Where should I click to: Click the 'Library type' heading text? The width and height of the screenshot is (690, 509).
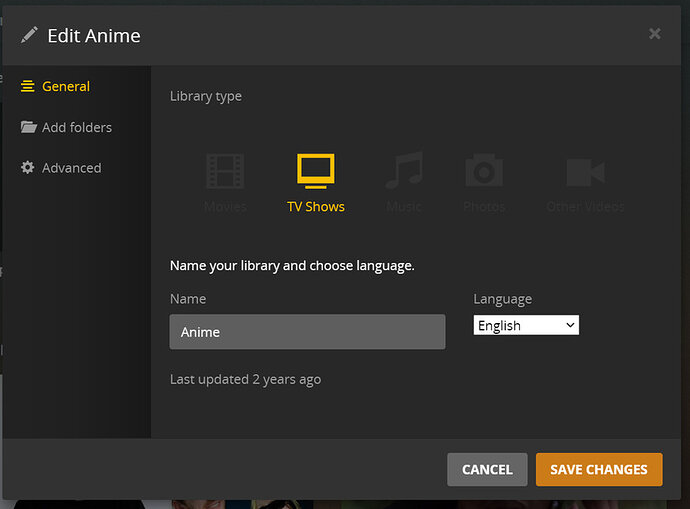(x=206, y=96)
